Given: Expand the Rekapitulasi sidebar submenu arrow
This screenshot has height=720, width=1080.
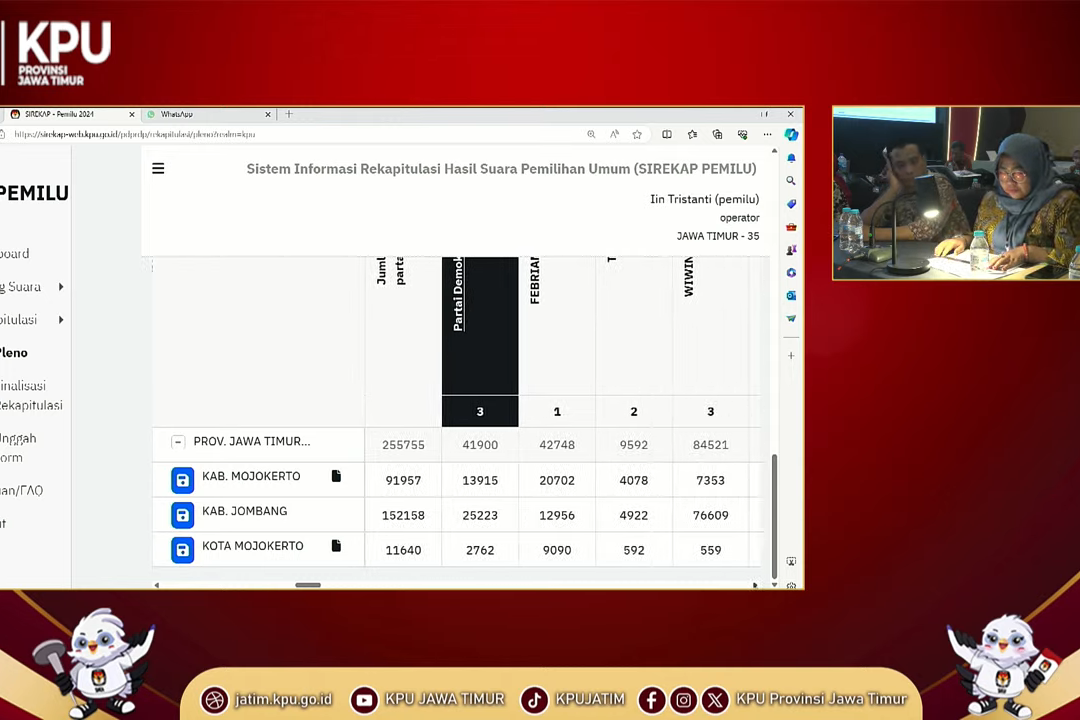Looking at the screenshot, I should click(61, 320).
